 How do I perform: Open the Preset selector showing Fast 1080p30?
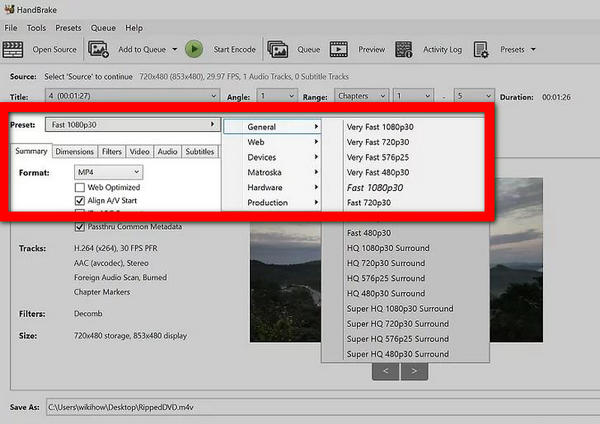tap(132, 125)
